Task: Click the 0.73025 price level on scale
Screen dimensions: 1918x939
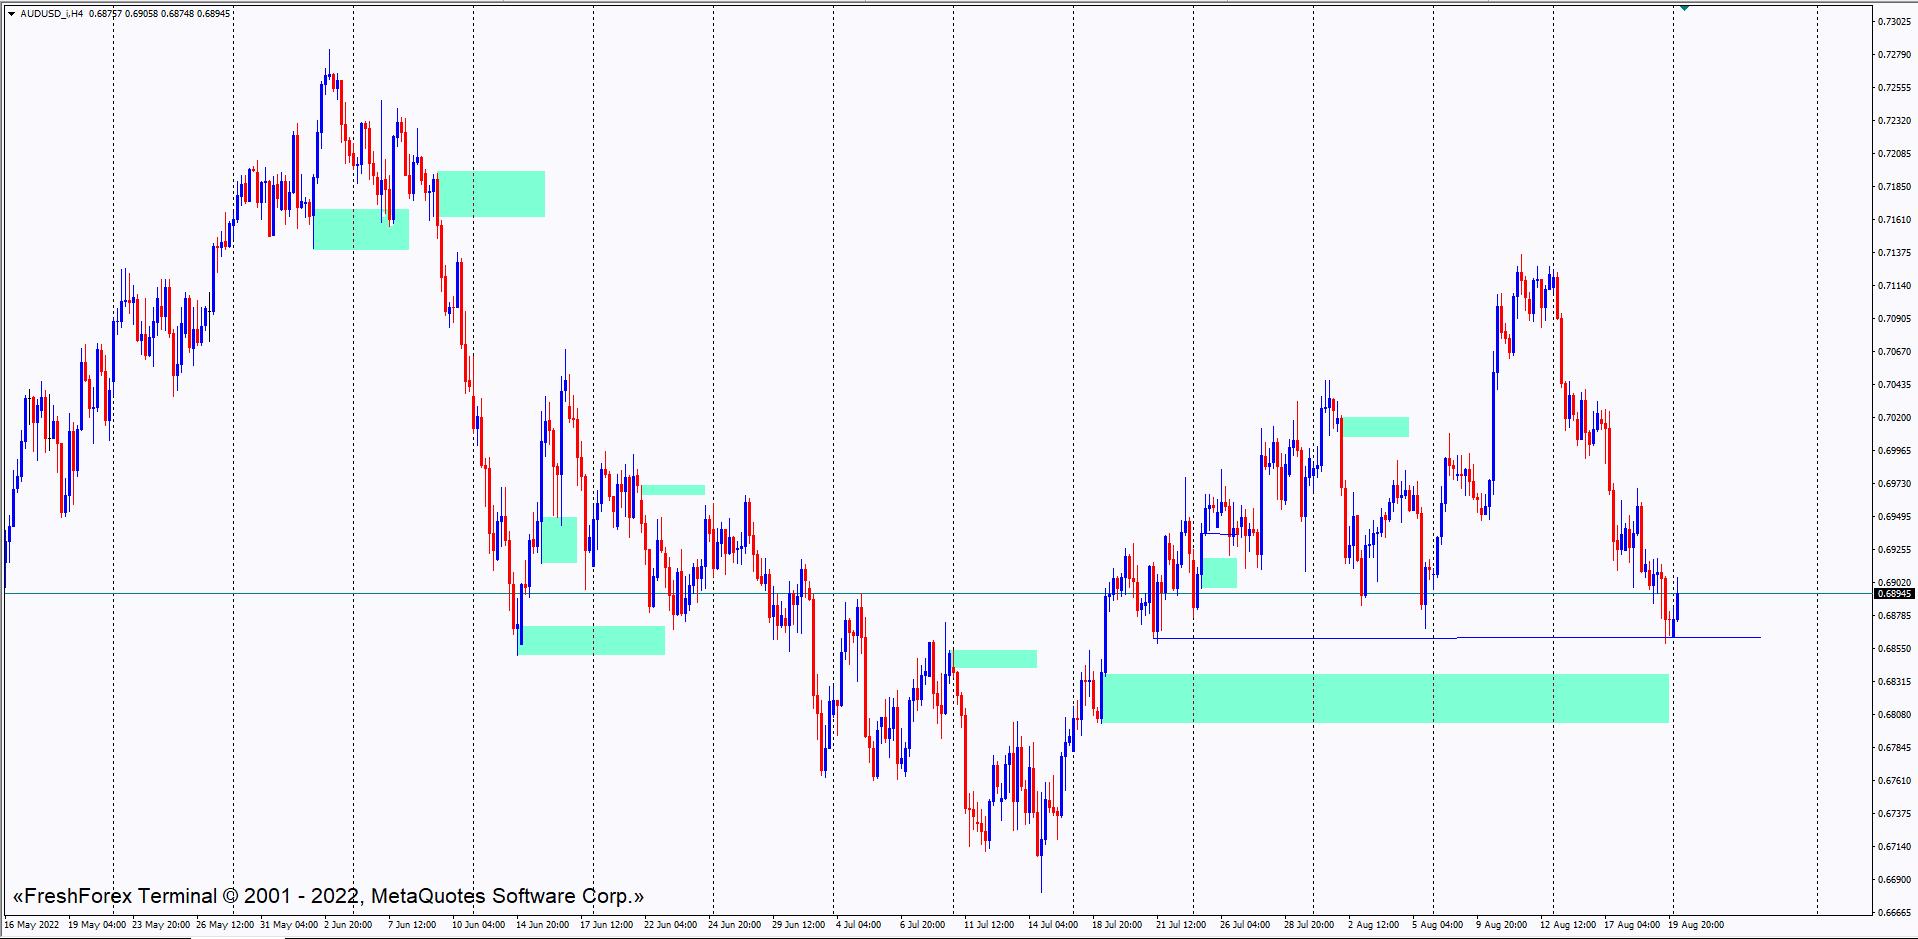Action: [1894, 22]
